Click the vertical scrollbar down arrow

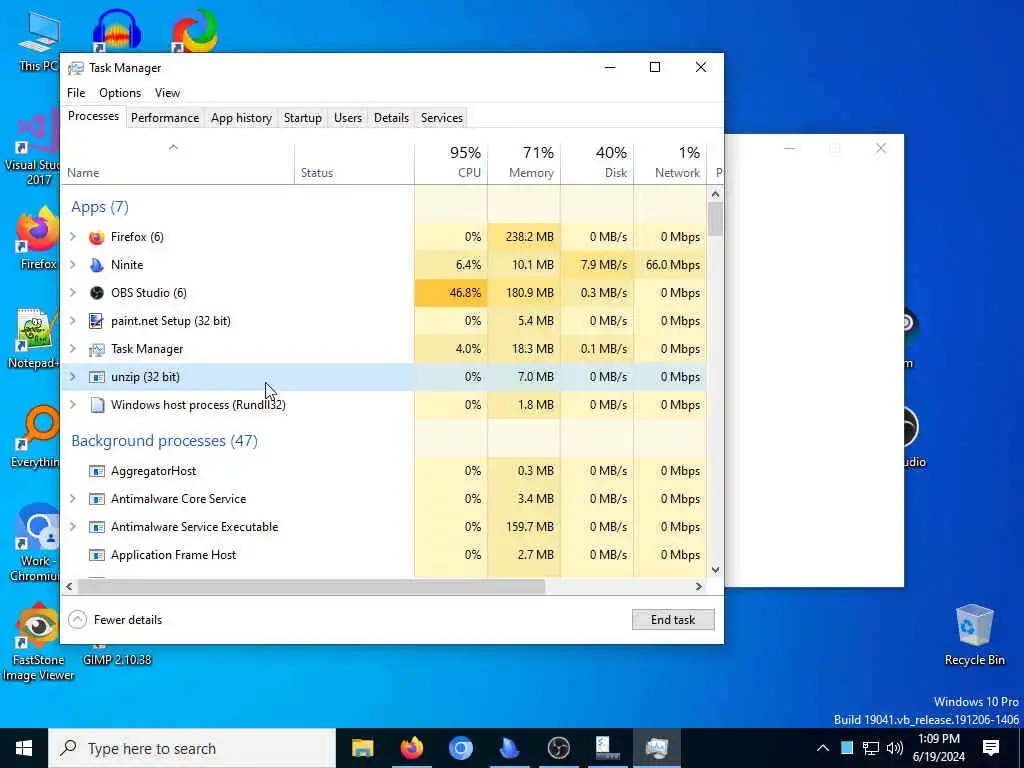(x=715, y=569)
